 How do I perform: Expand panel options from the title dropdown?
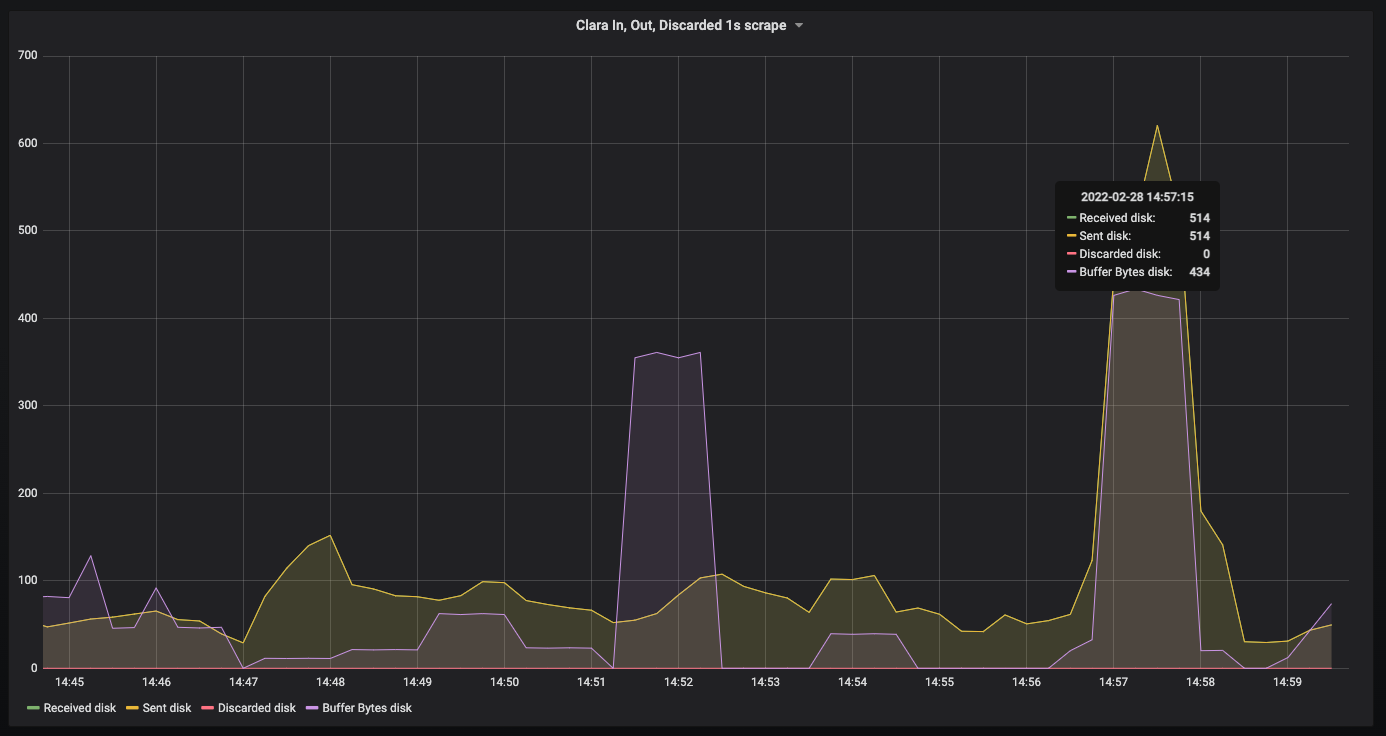pyautogui.click(x=797, y=25)
